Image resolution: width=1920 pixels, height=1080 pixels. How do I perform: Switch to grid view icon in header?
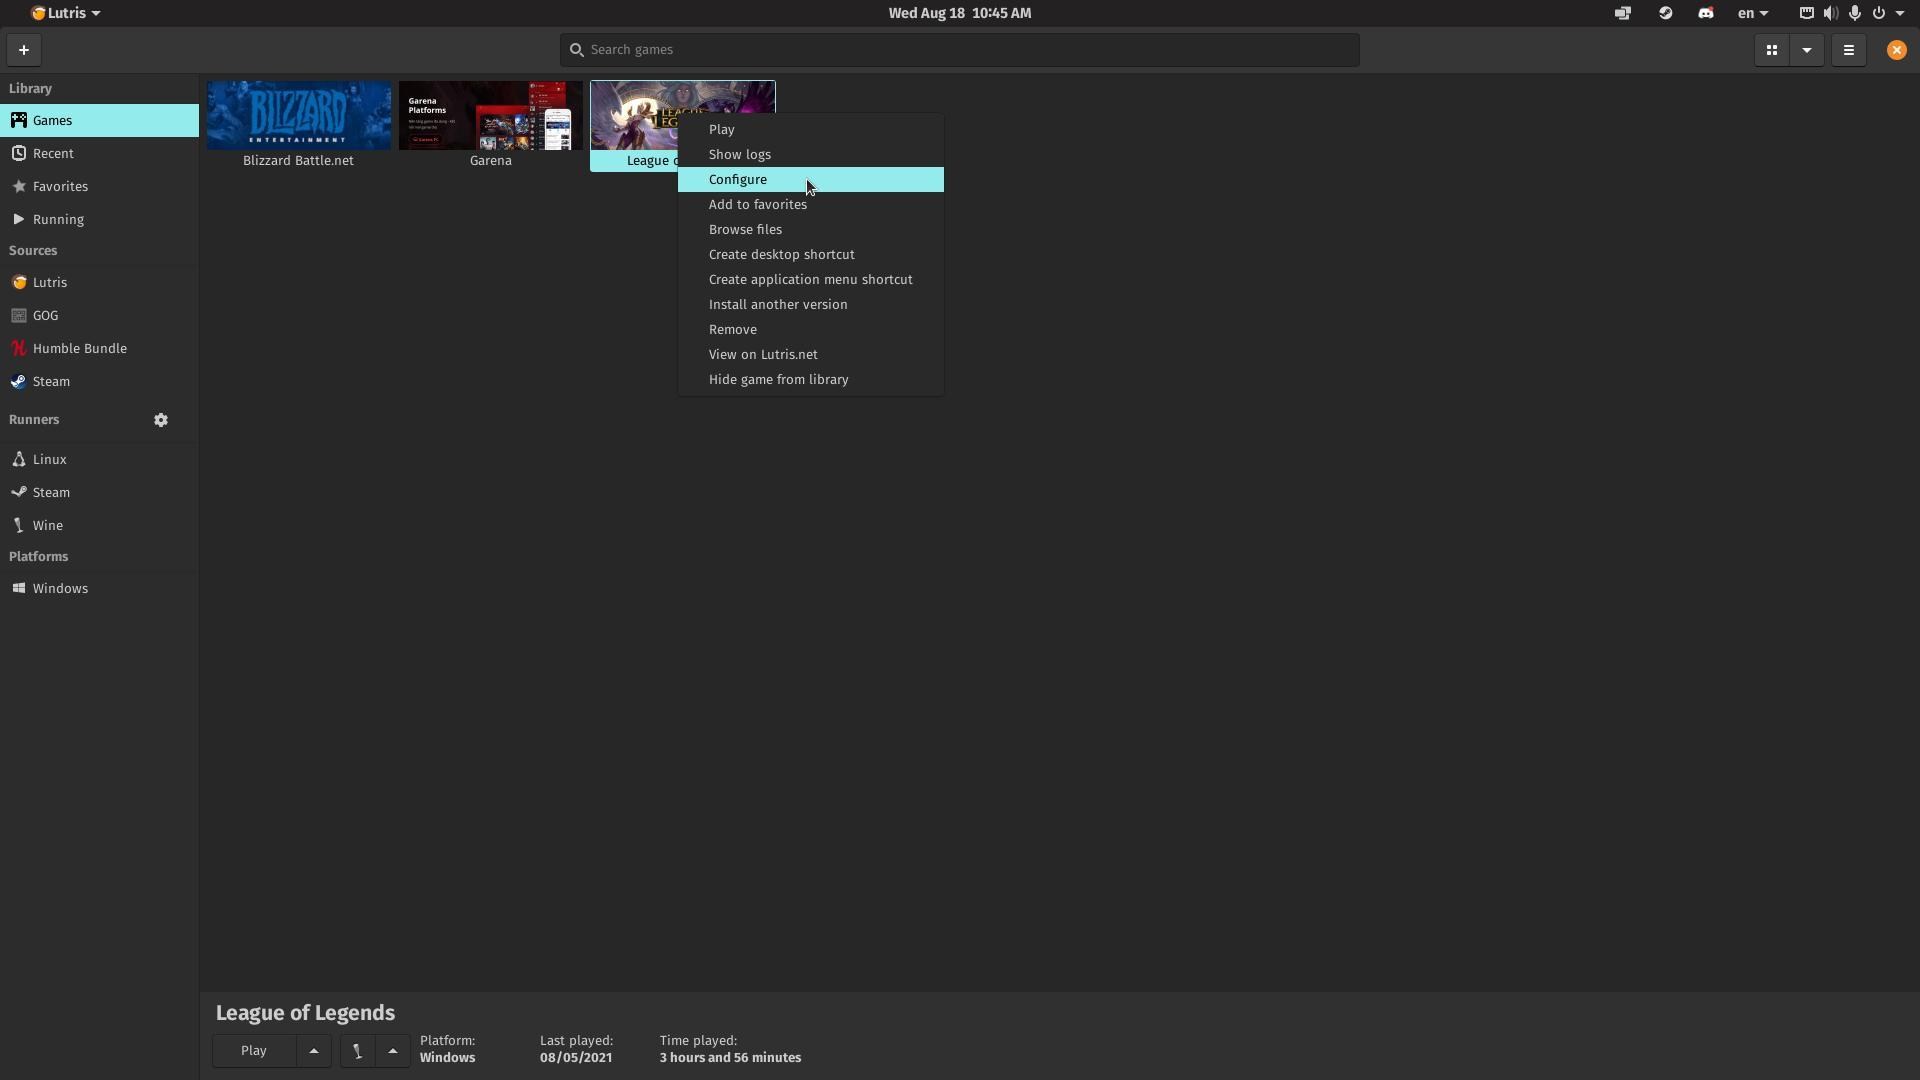[1772, 50]
